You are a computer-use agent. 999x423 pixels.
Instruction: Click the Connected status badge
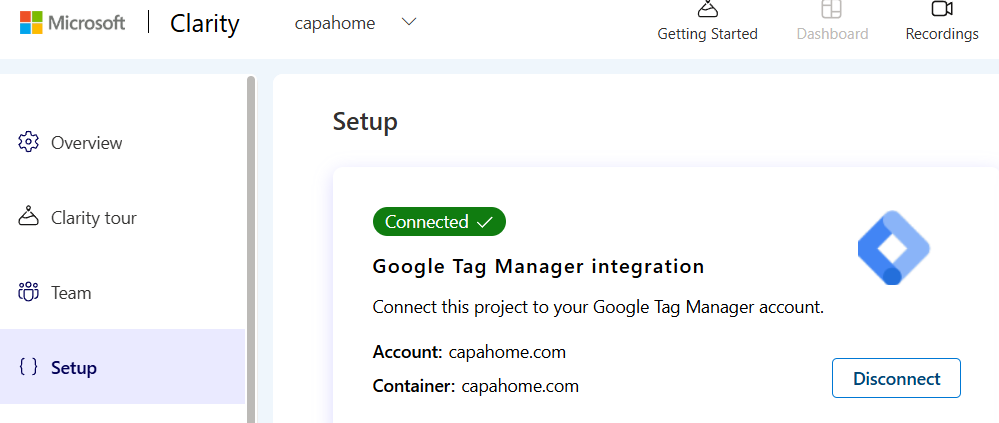pos(439,222)
